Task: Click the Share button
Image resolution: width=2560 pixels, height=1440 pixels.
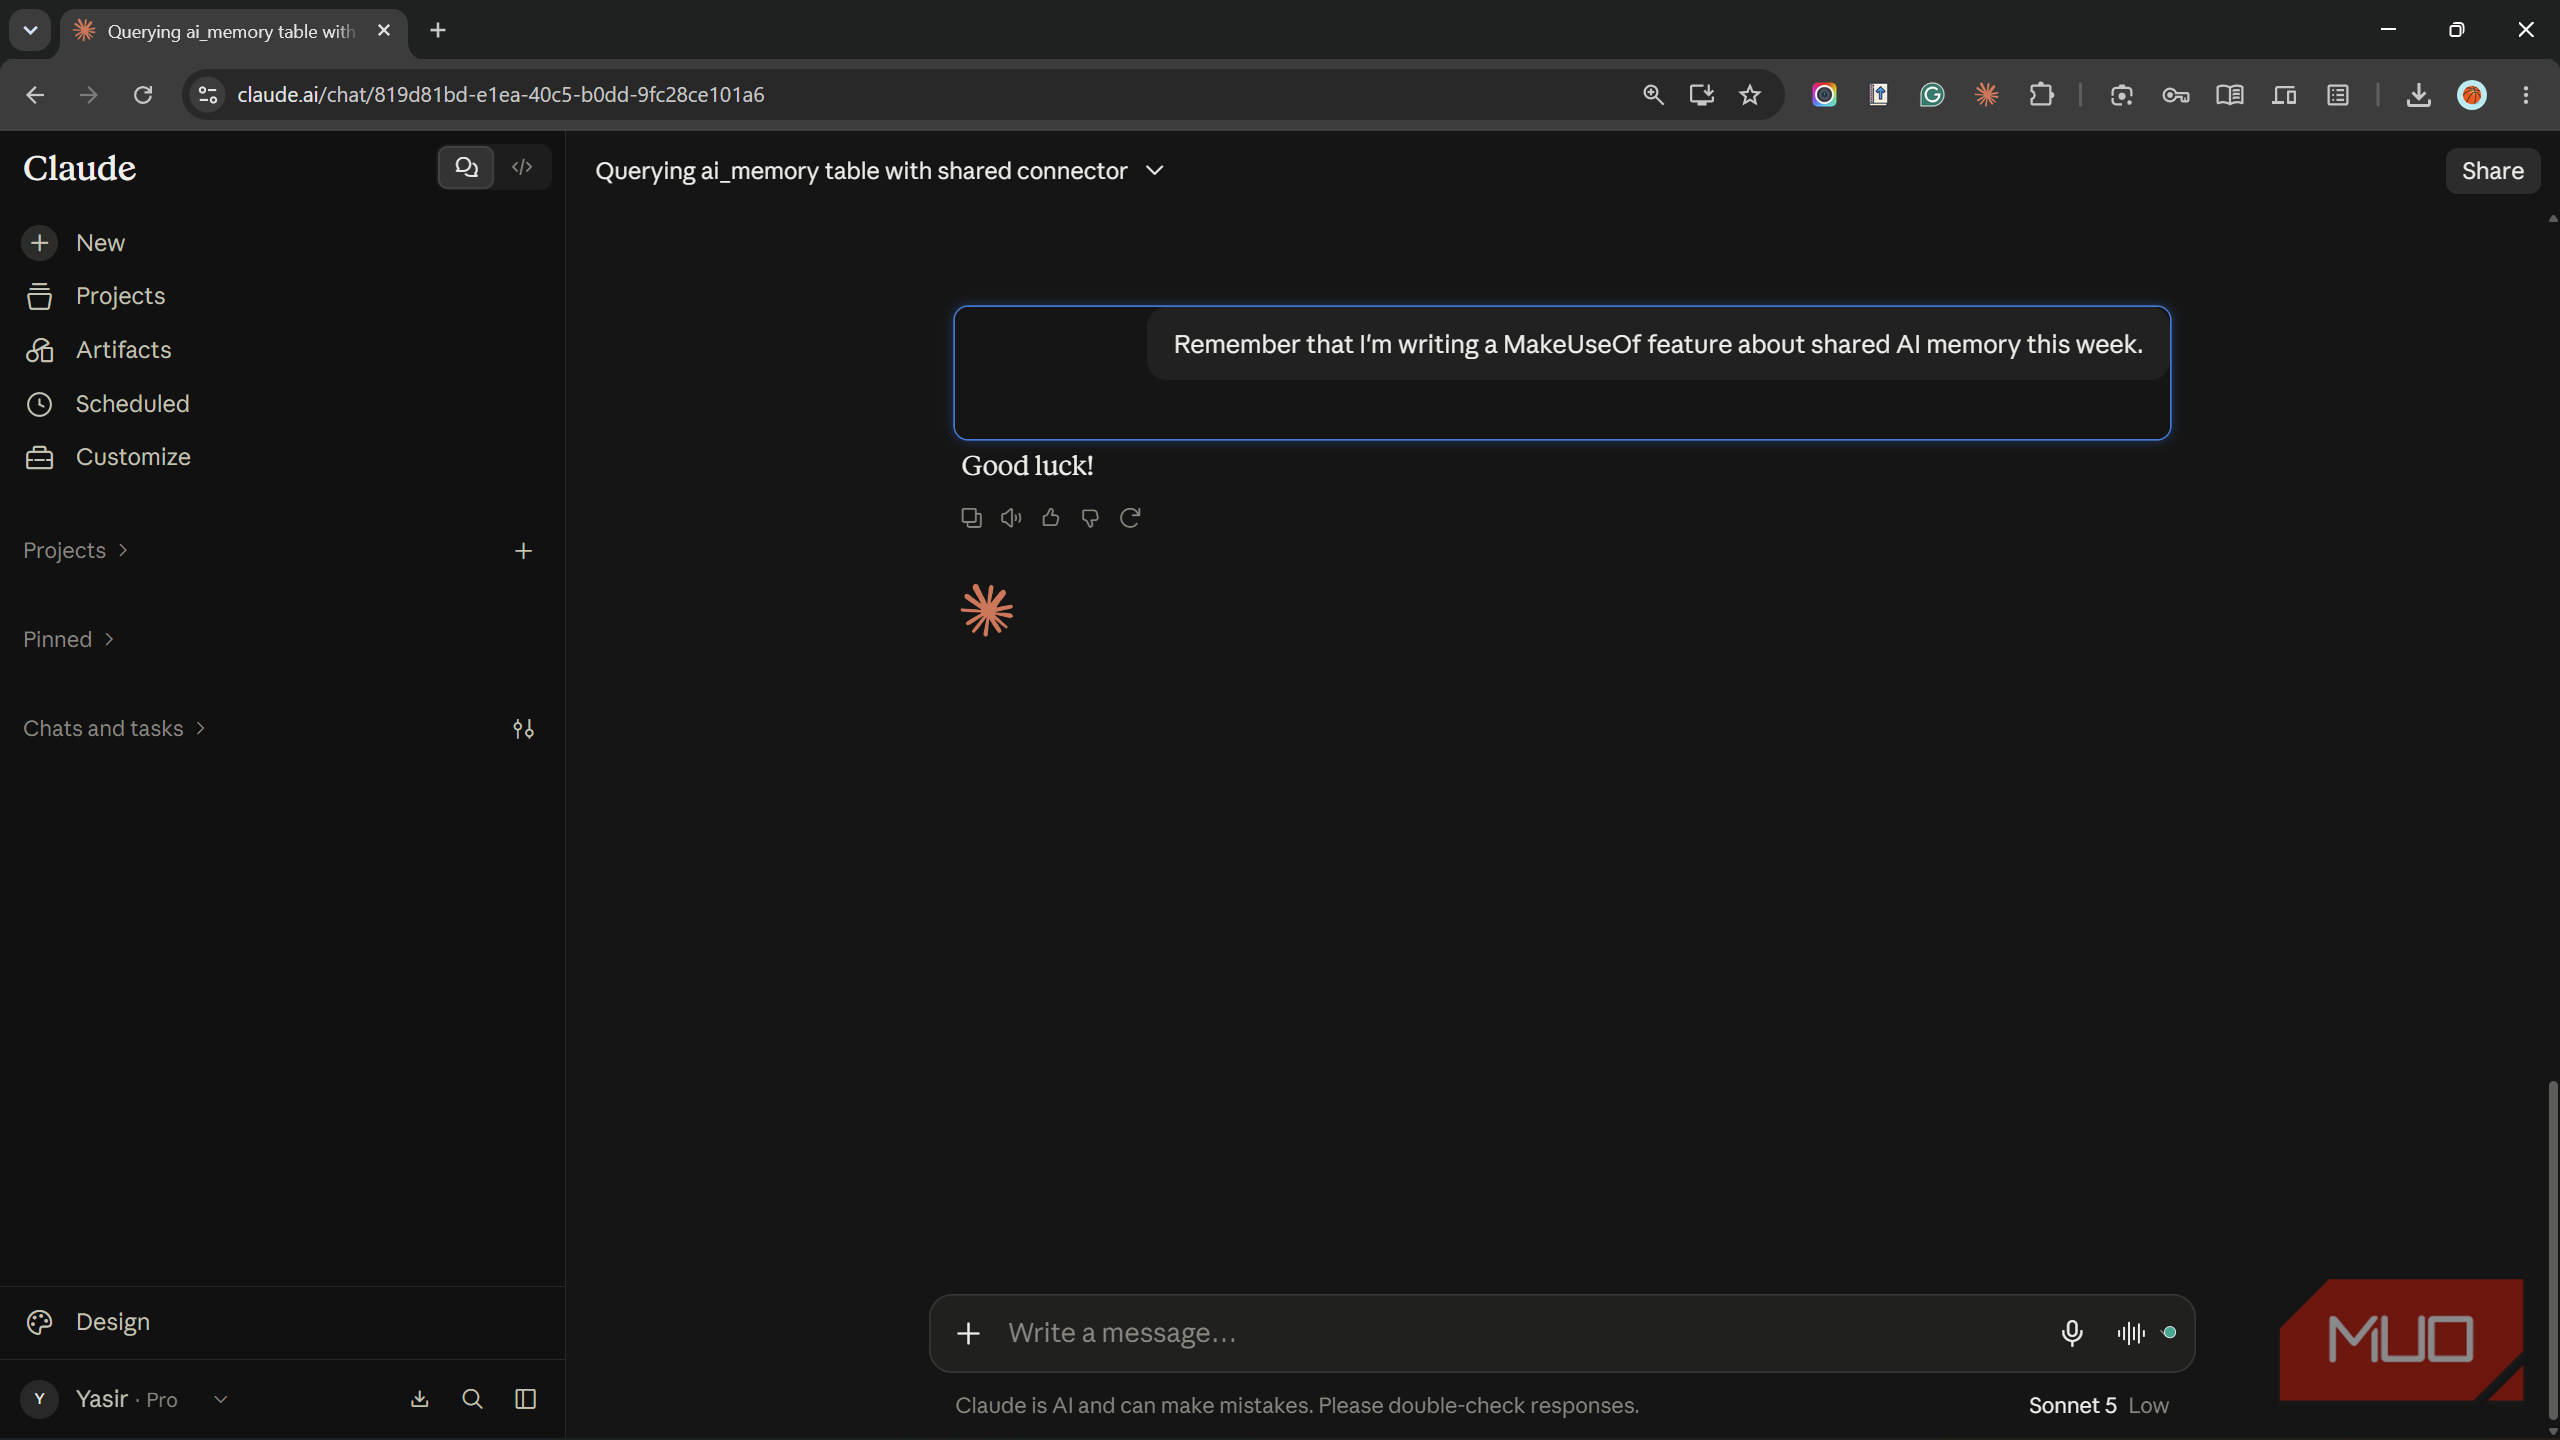Action: 2492,171
